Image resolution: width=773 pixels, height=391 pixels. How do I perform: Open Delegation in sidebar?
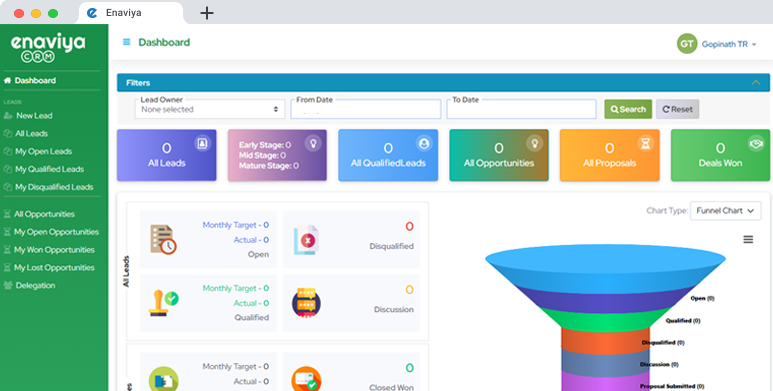coord(30,285)
